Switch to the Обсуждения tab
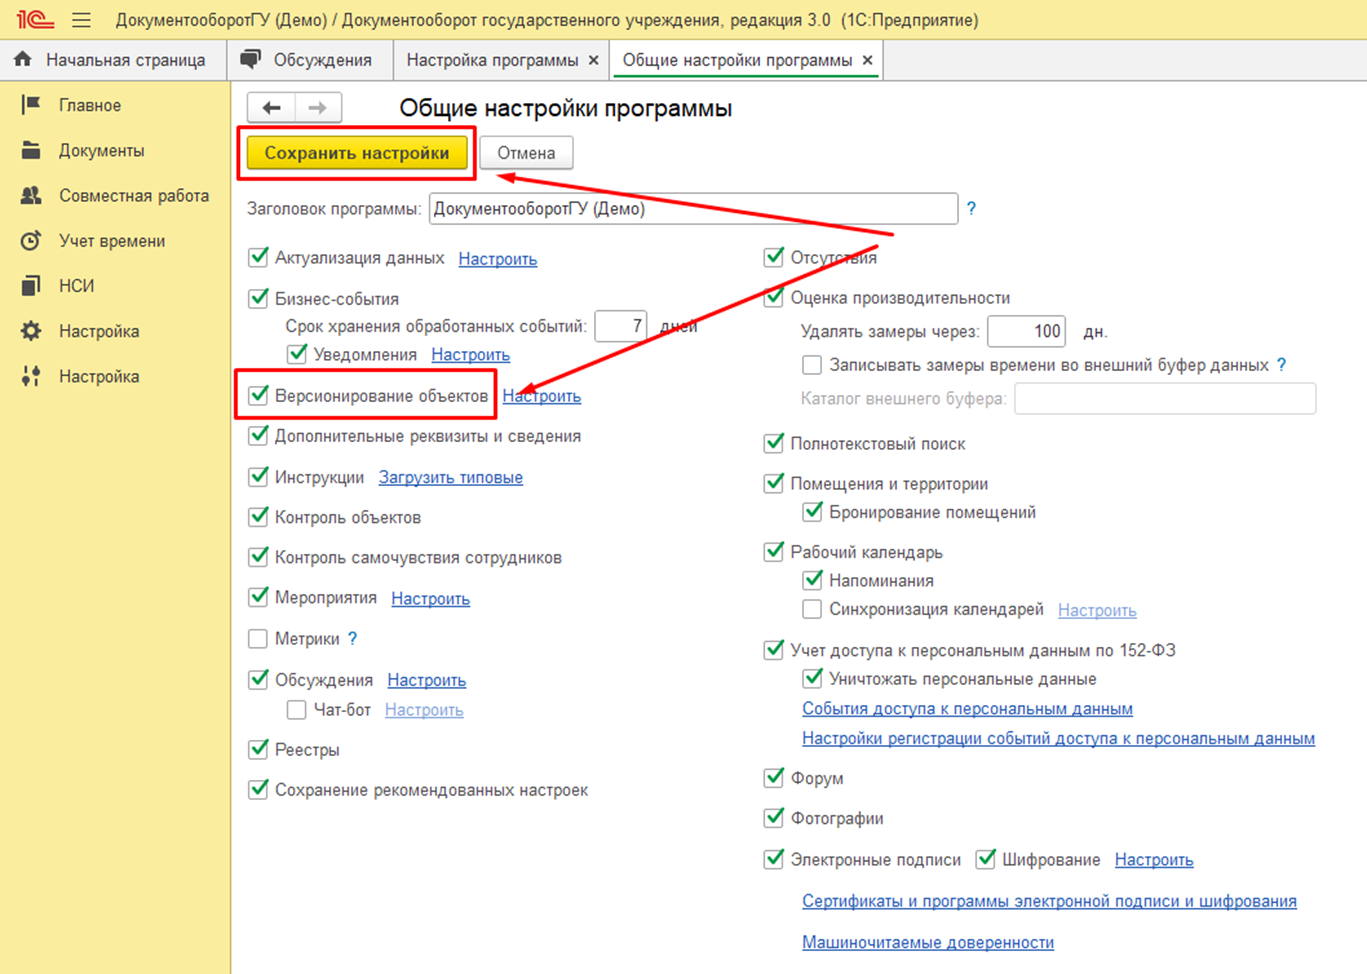 (310, 60)
